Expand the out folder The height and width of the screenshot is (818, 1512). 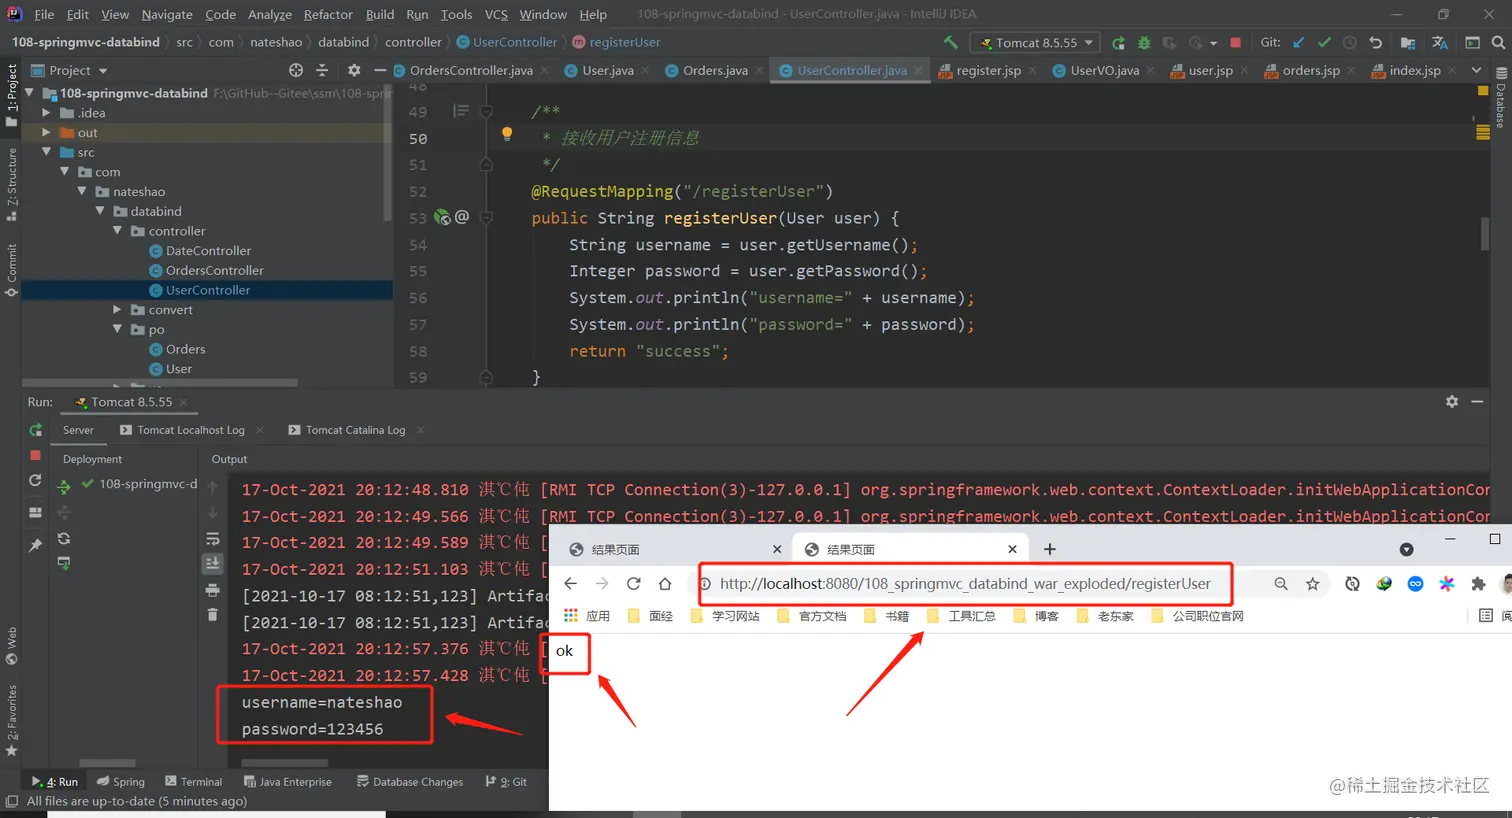(46, 132)
